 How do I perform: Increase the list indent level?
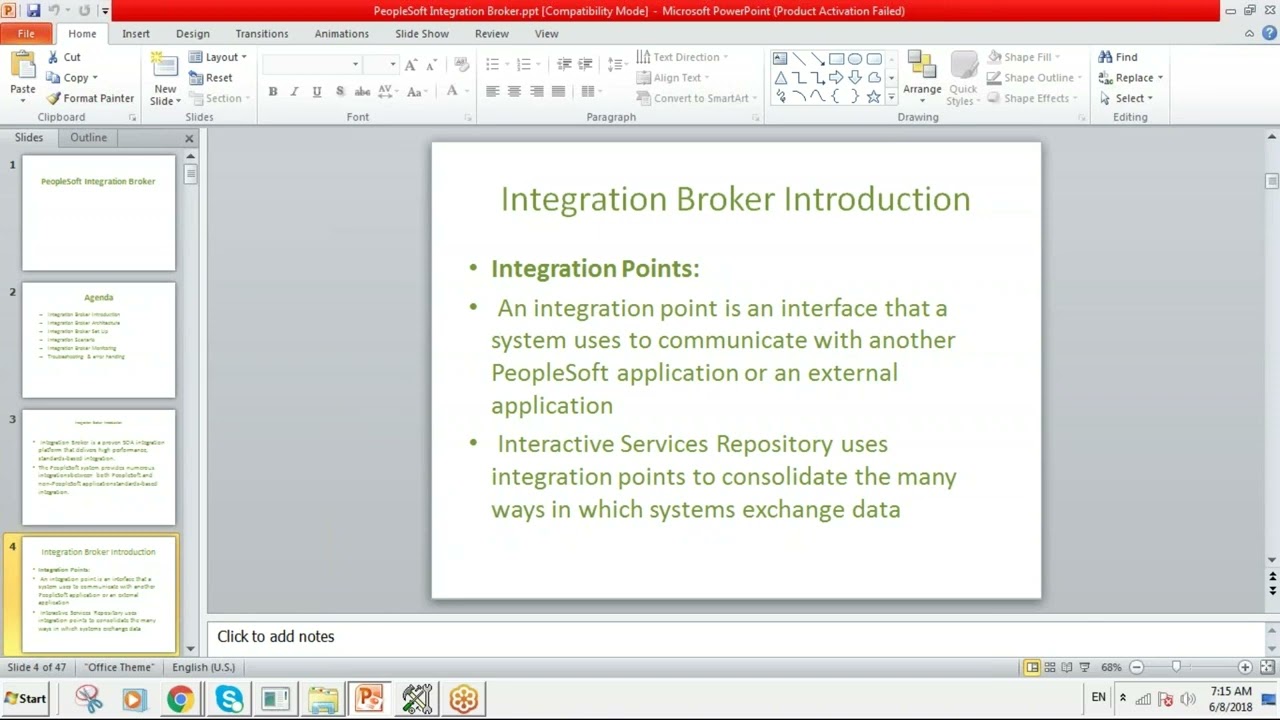tap(585, 64)
